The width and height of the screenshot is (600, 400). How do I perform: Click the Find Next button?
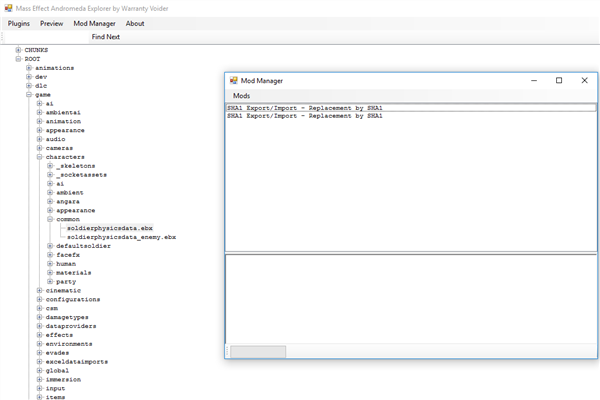[x=106, y=37]
